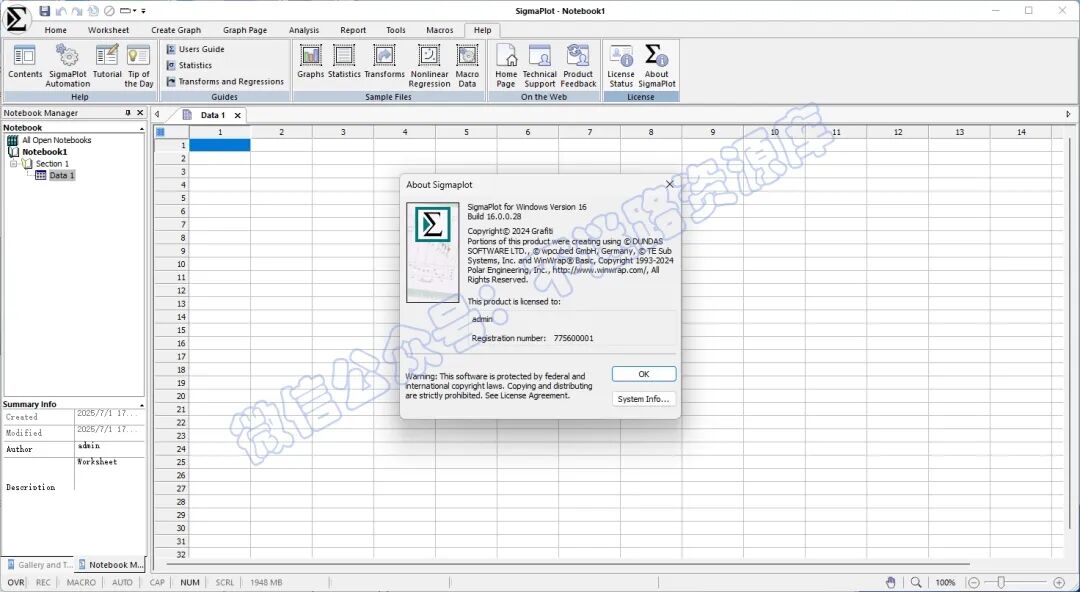Image resolution: width=1080 pixels, height=592 pixels.
Task: Toggle OVR overwrite mode indicator
Action: (15, 582)
